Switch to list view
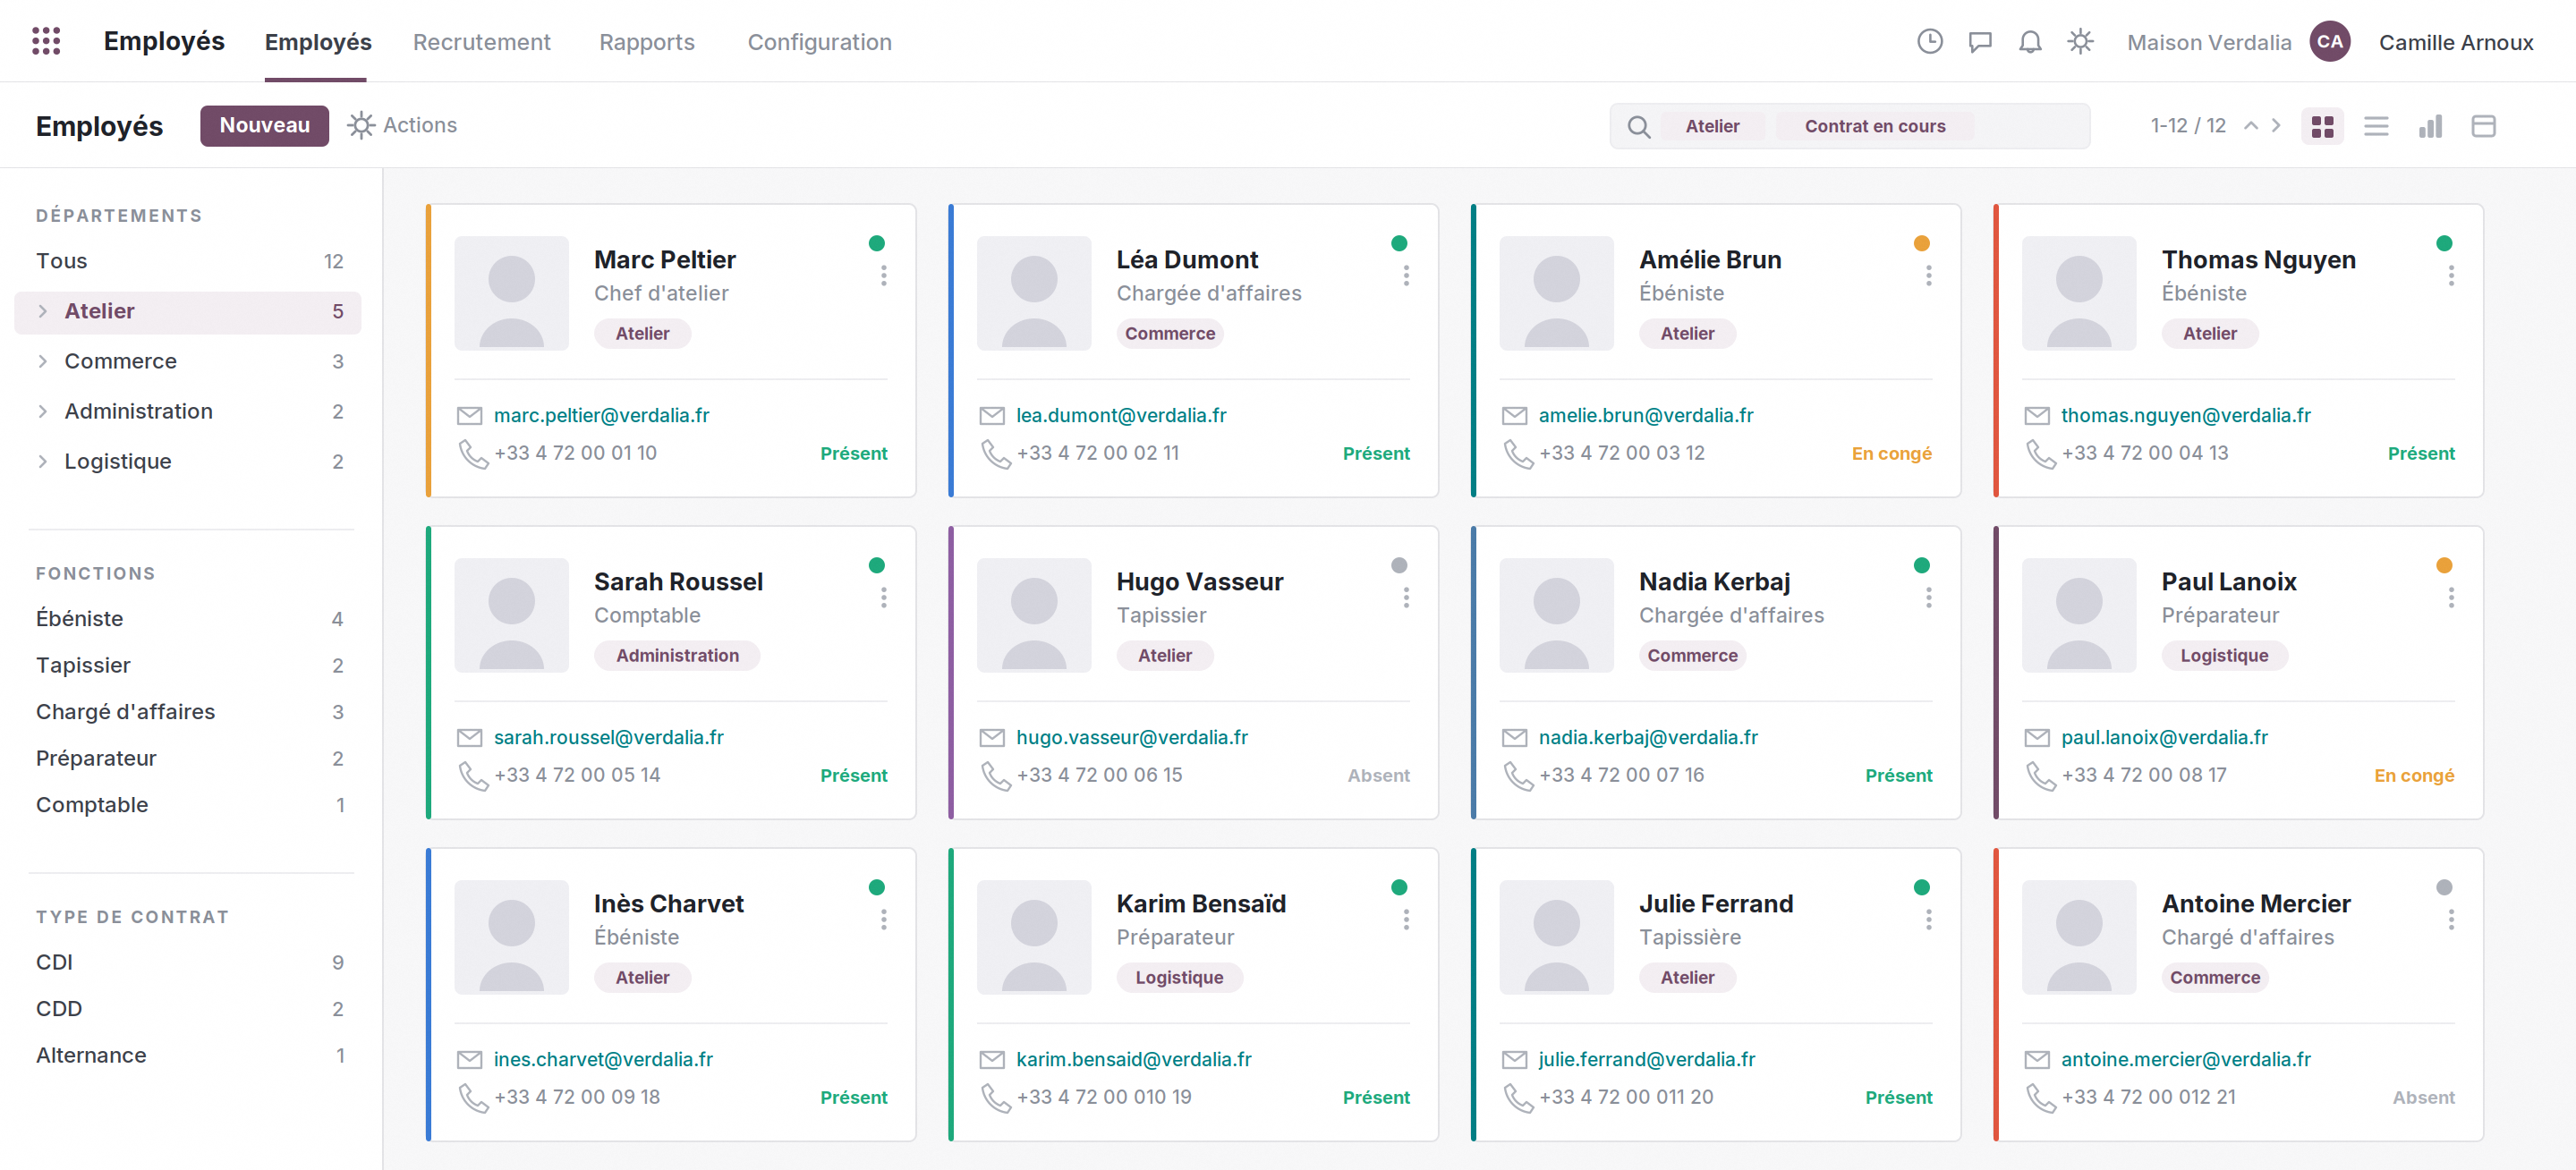This screenshot has height=1170, width=2576. (2376, 127)
